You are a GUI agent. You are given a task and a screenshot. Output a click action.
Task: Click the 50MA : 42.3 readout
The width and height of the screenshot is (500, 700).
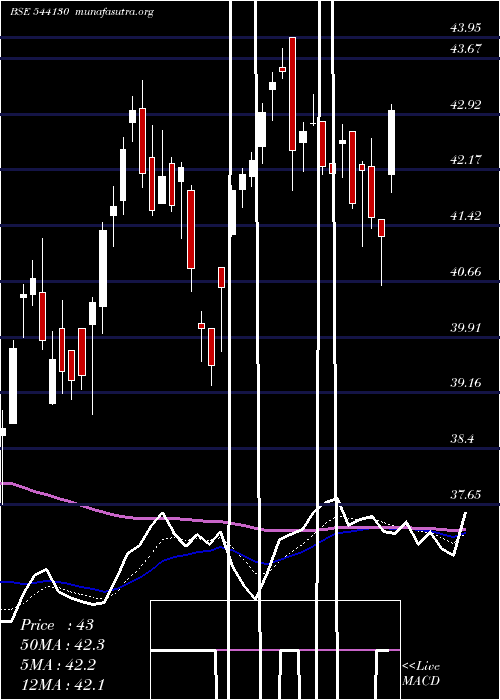(x=63, y=645)
